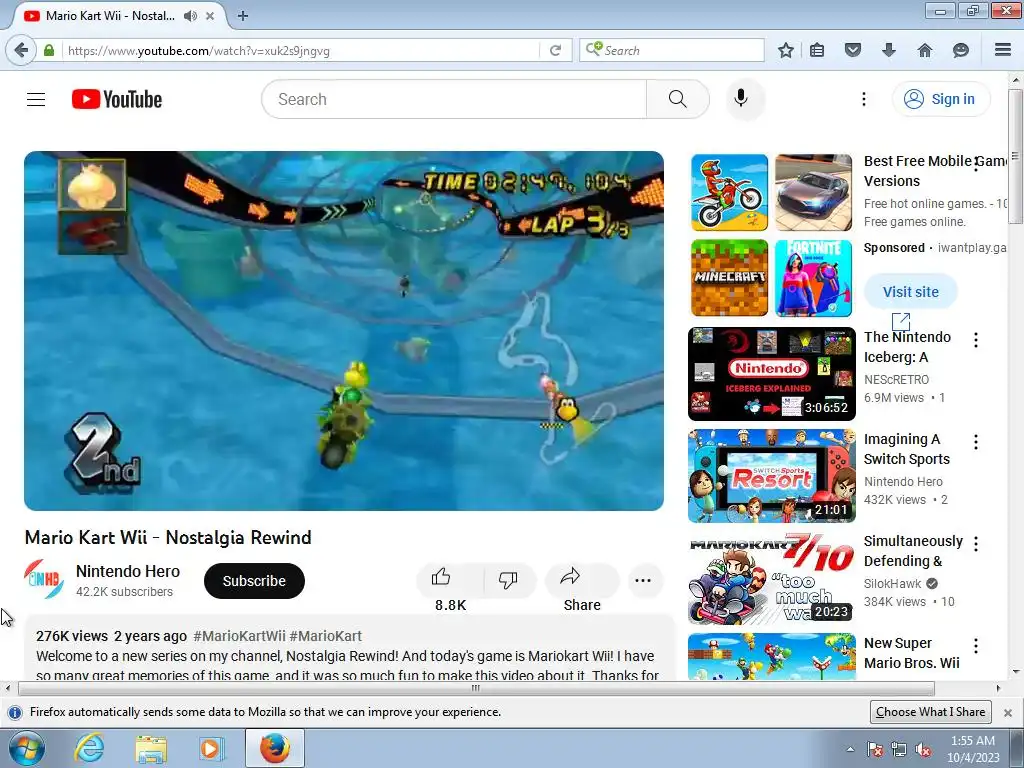The width and height of the screenshot is (1024, 768).
Task: Click the horizontal scrollbar right arrow
Action: pos(998,688)
